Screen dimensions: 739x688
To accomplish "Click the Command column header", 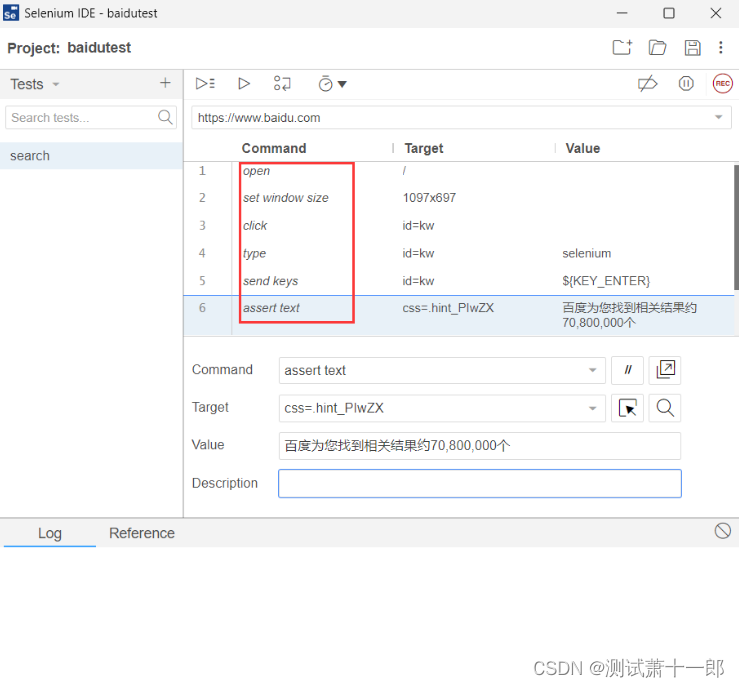I will click(274, 148).
